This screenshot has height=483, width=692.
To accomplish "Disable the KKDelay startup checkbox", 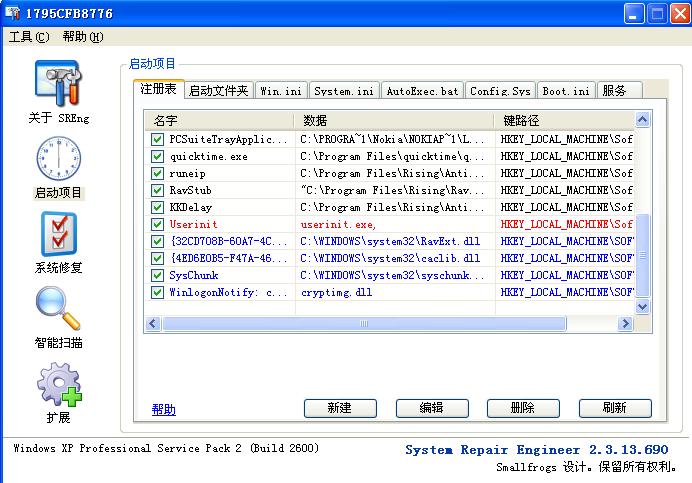I will (x=157, y=208).
